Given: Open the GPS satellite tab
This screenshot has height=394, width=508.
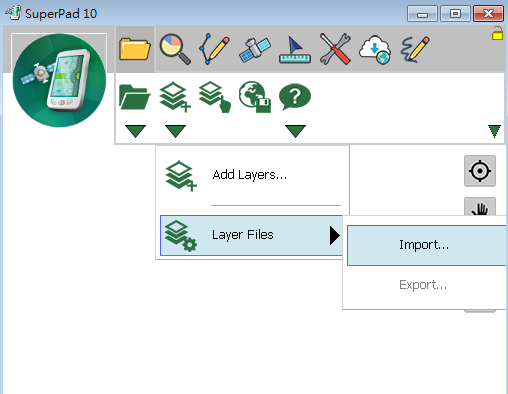Looking at the screenshot, I should (255, 50).
